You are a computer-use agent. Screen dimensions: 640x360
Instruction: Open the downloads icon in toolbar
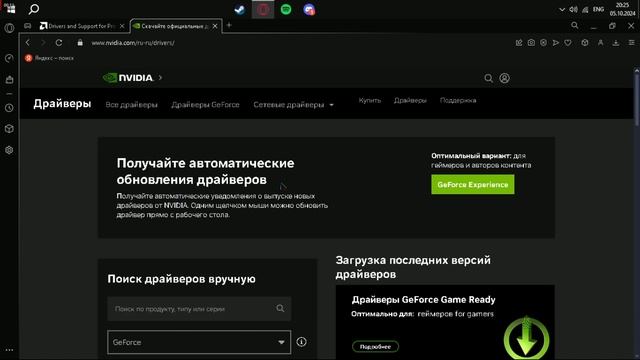616,42
